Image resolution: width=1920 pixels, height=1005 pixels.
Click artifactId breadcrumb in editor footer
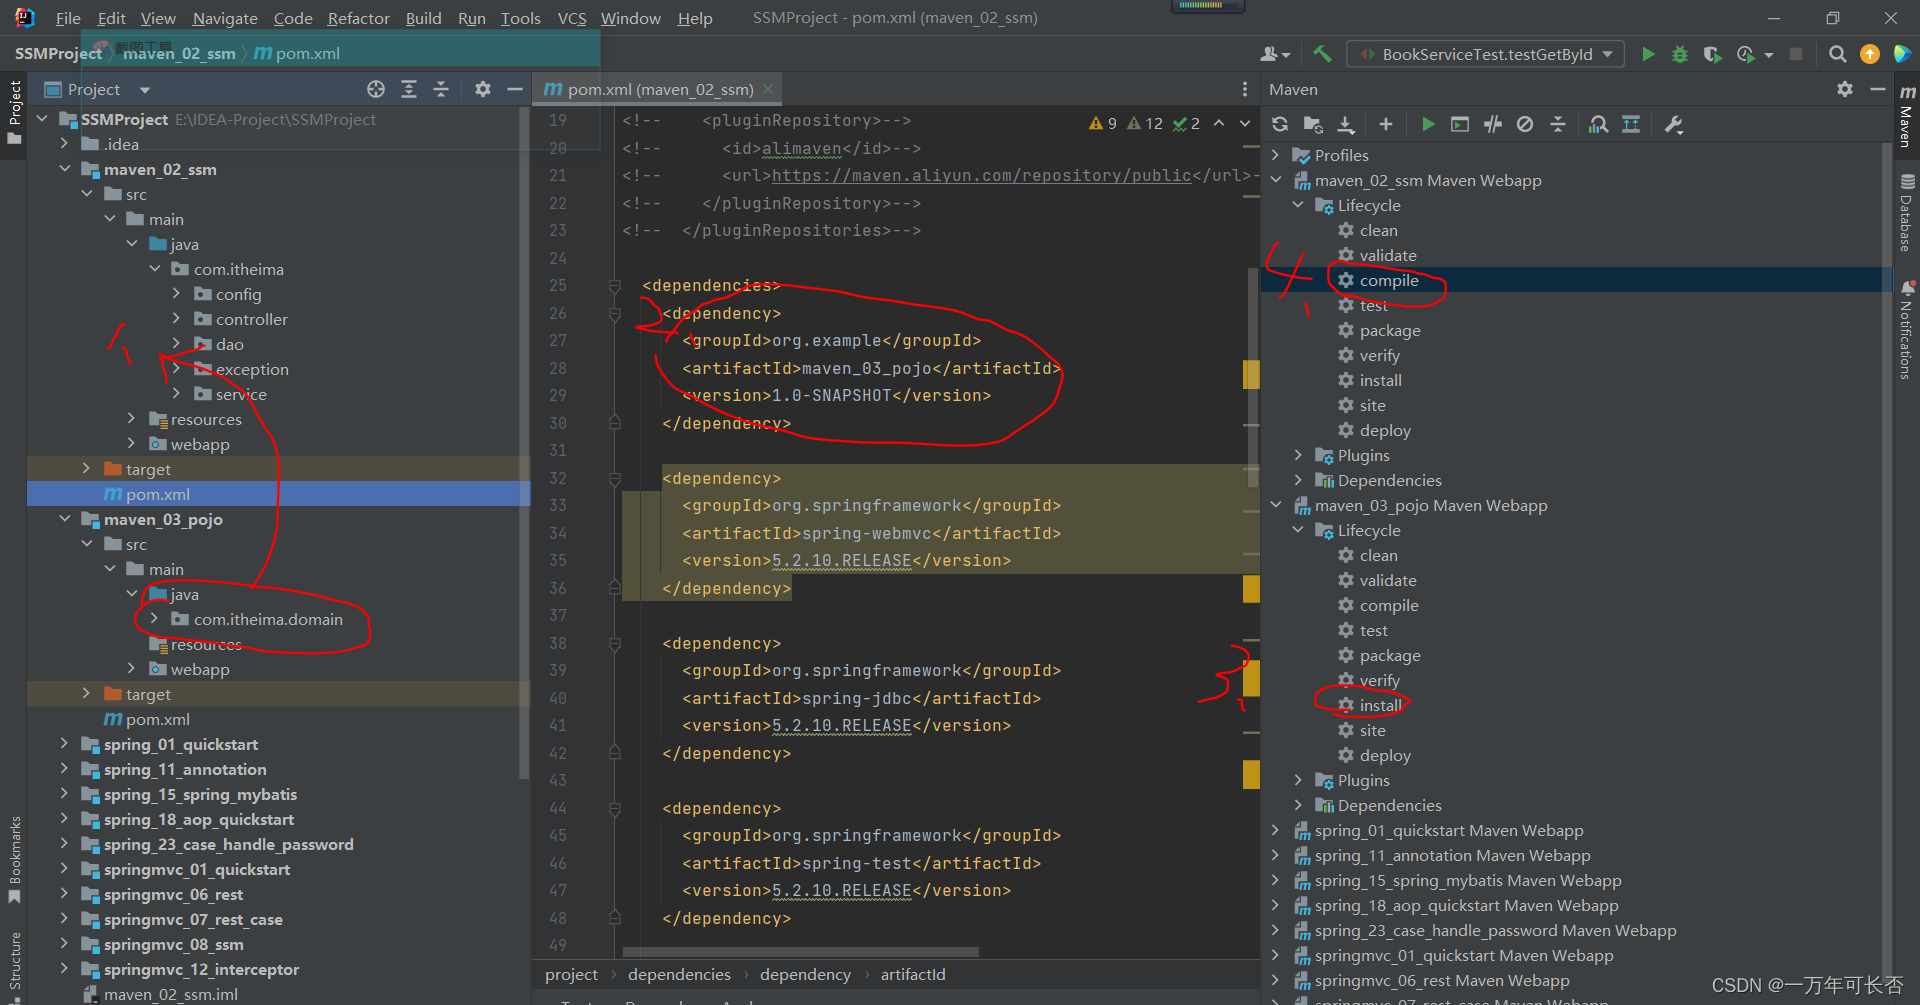[x=912, y=974]
